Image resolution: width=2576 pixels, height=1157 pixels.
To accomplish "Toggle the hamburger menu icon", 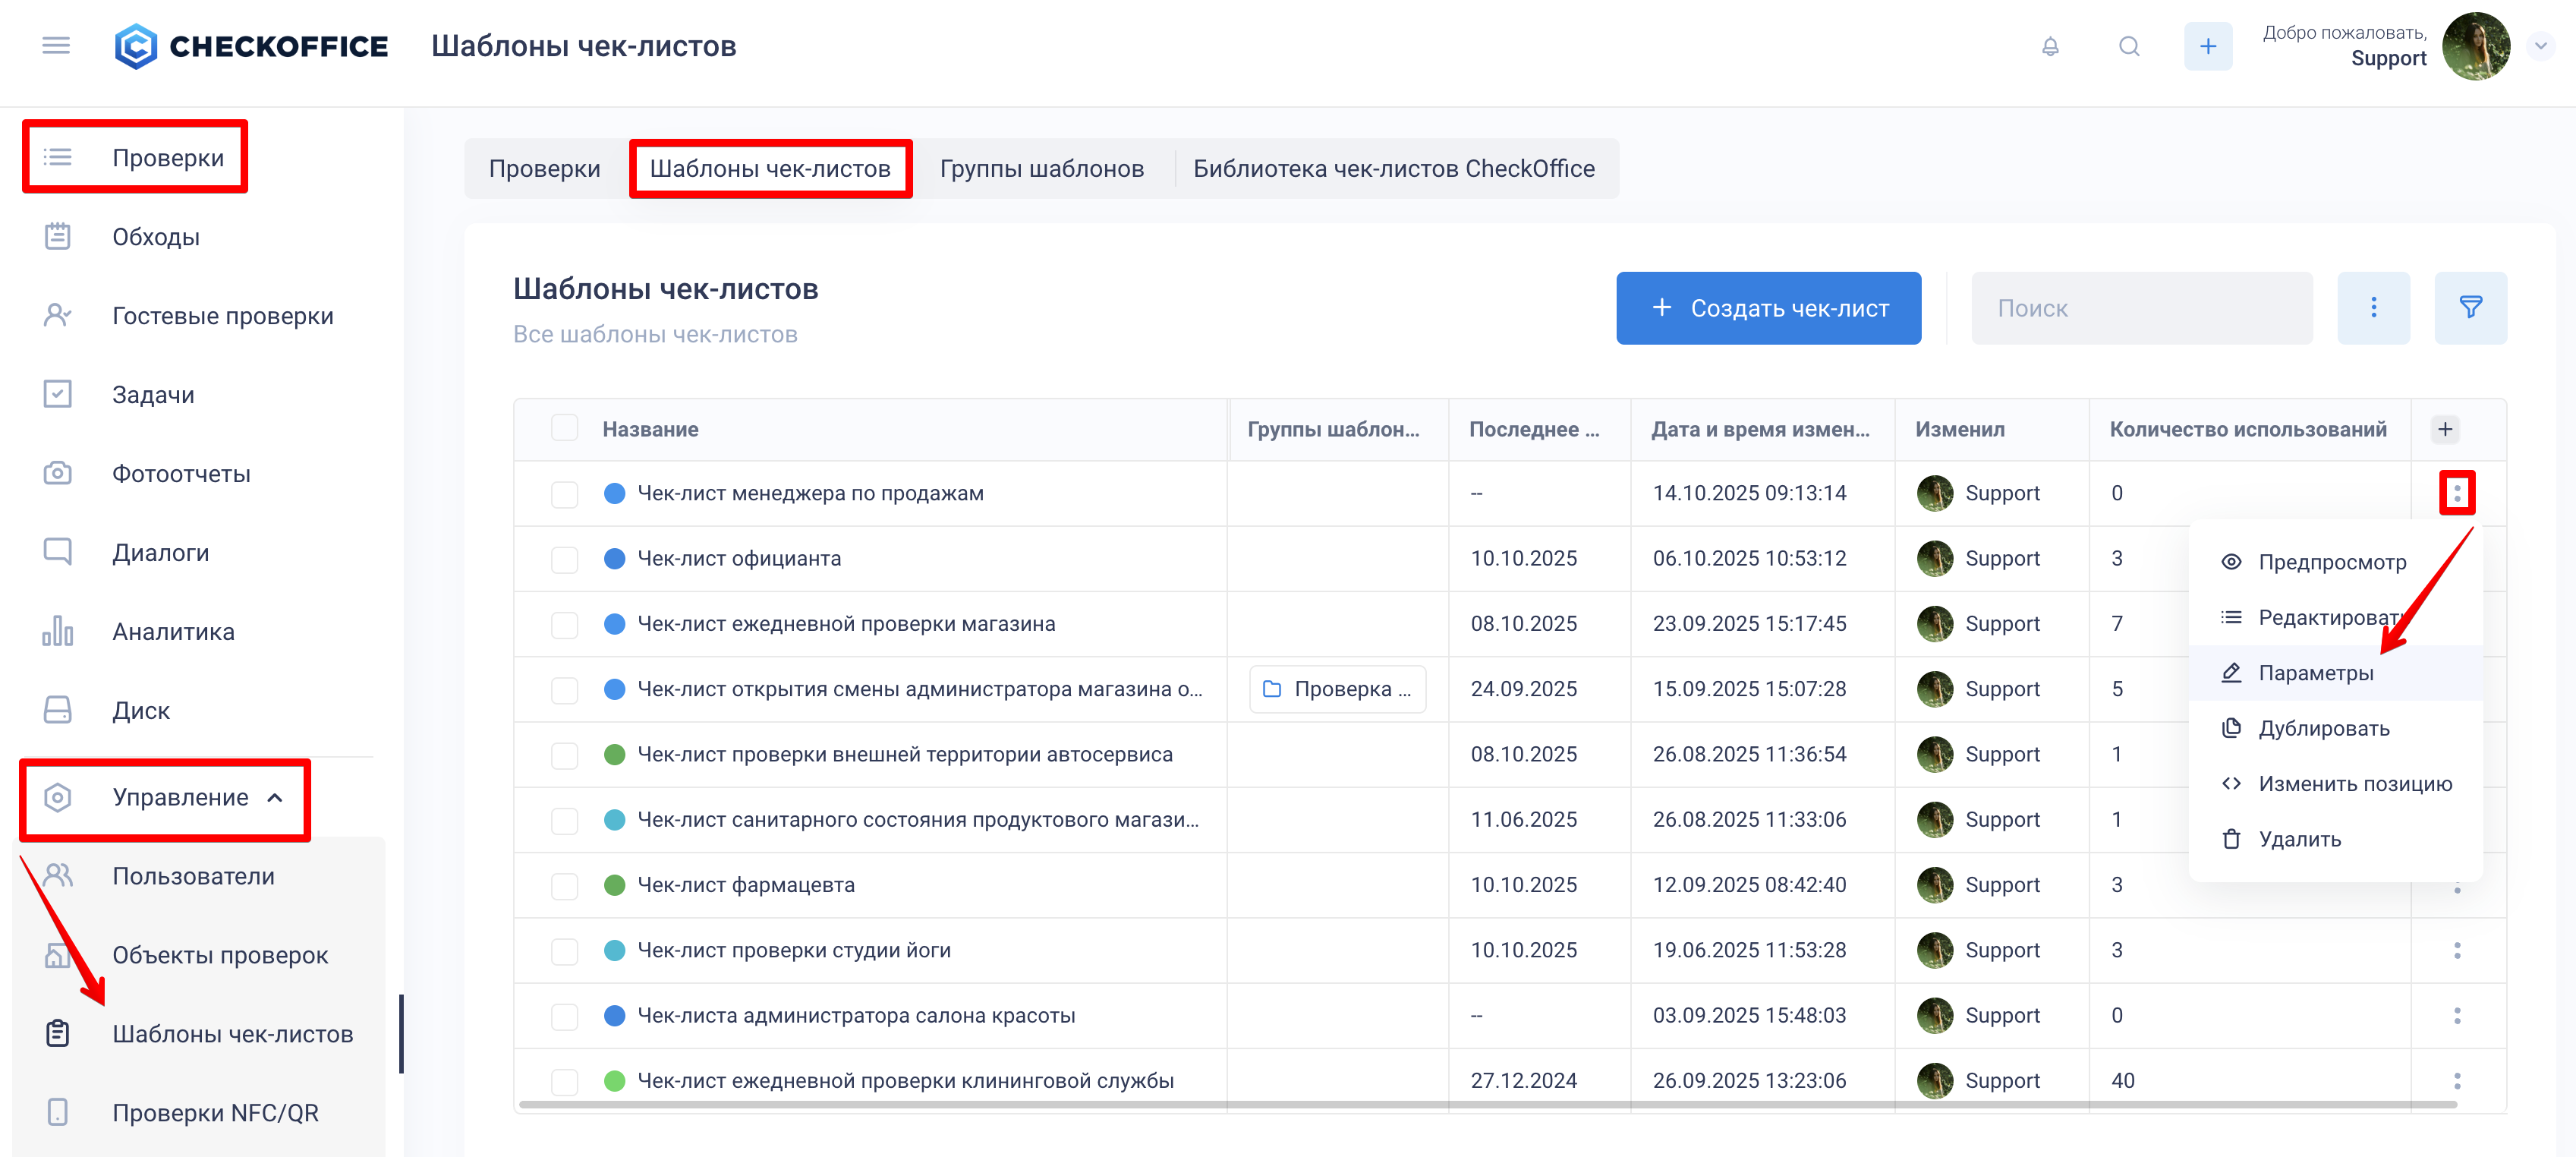I will click(56, 46).
